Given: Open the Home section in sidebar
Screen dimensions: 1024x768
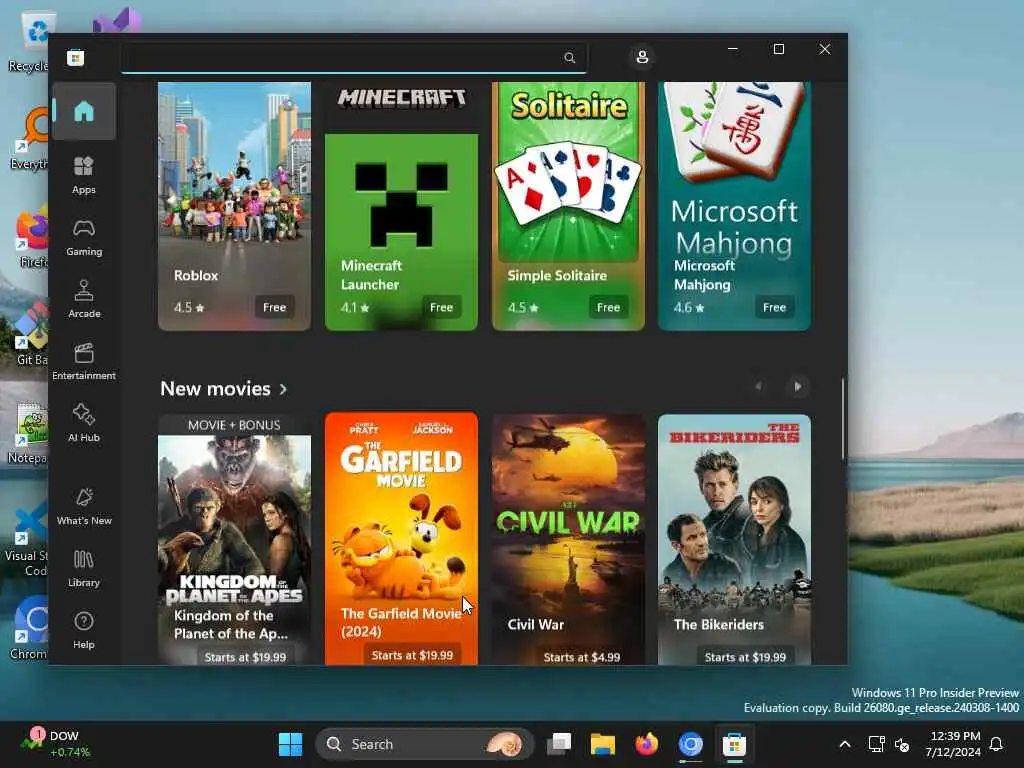Looking at the screenshot, I should point(84,112).
